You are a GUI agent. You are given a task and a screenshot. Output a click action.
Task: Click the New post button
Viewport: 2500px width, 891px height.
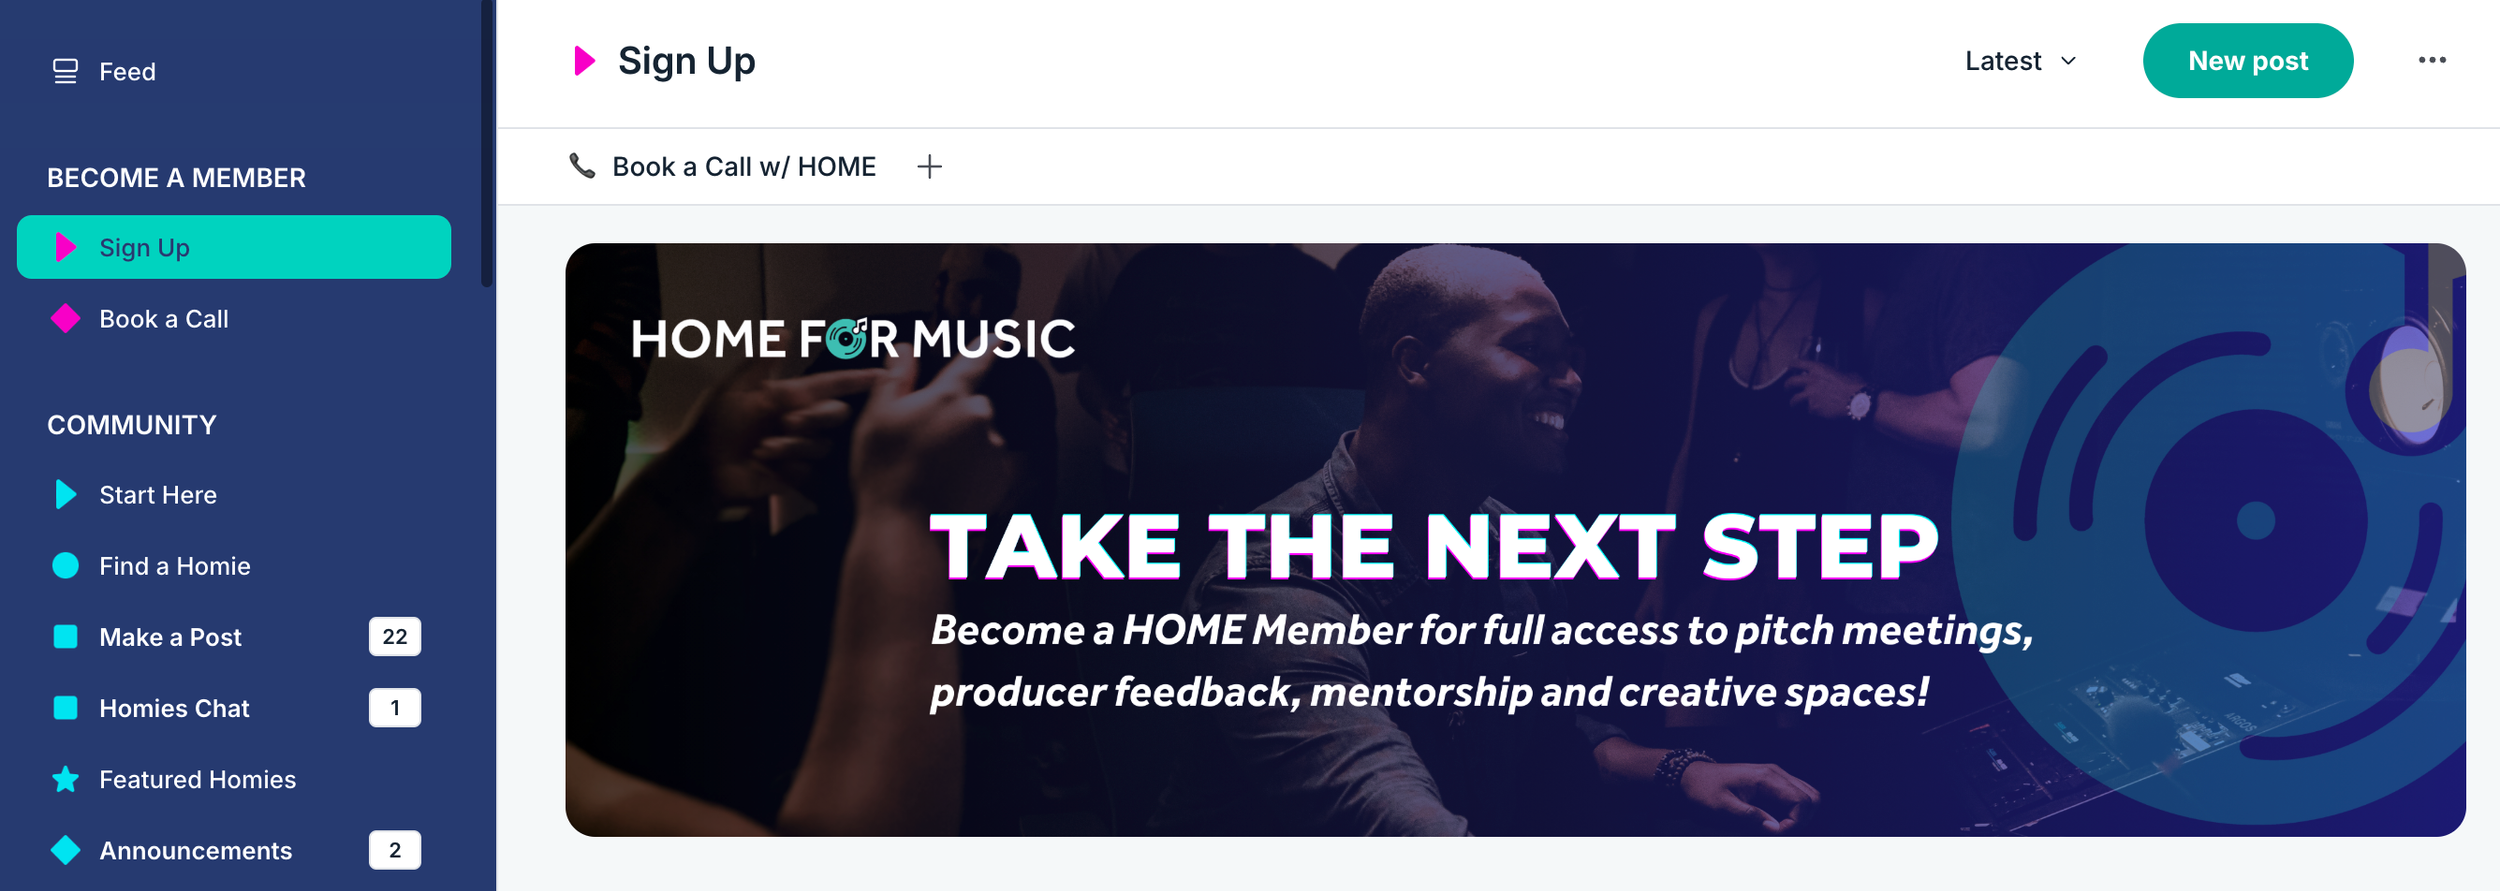coord(2247,61)
